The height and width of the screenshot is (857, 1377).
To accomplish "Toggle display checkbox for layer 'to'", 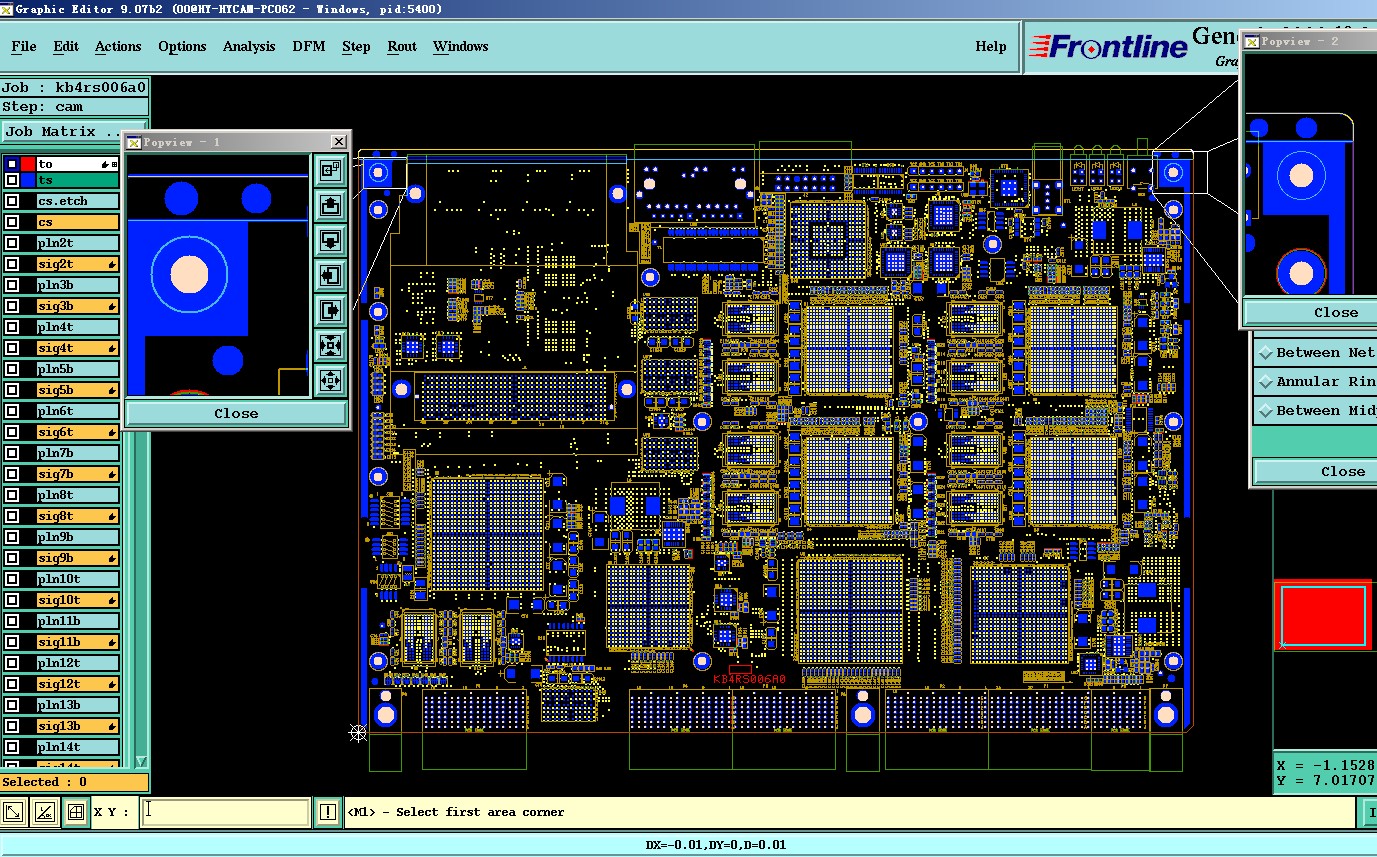I will coord(12,164).
